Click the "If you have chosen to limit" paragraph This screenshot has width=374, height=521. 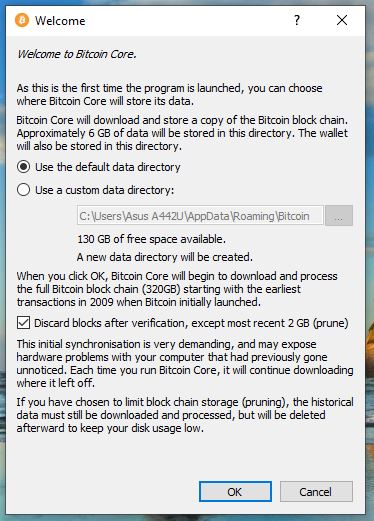point(185,415)
